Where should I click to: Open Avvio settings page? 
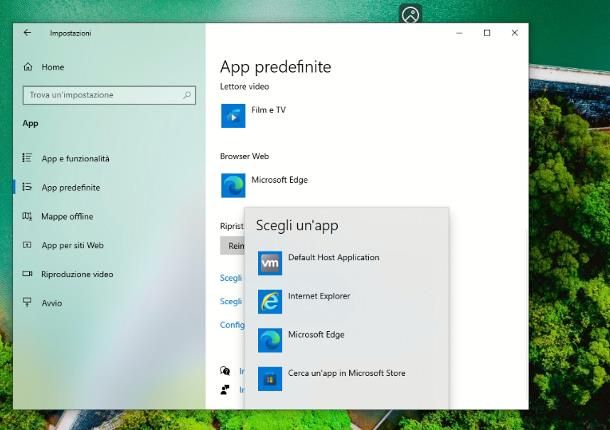[x=52, y=303]
